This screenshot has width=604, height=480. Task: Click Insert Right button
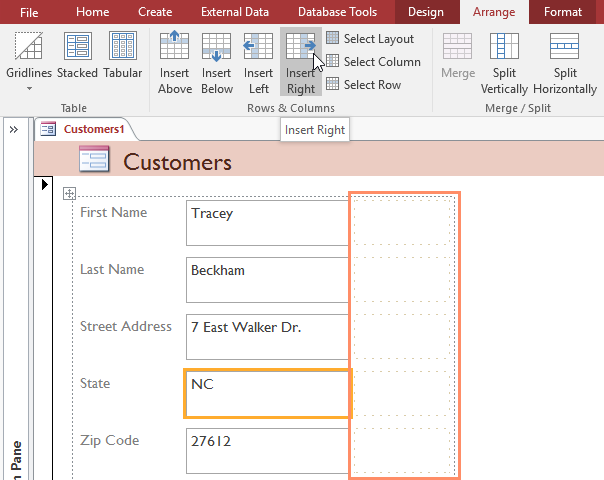pos(301,62)
